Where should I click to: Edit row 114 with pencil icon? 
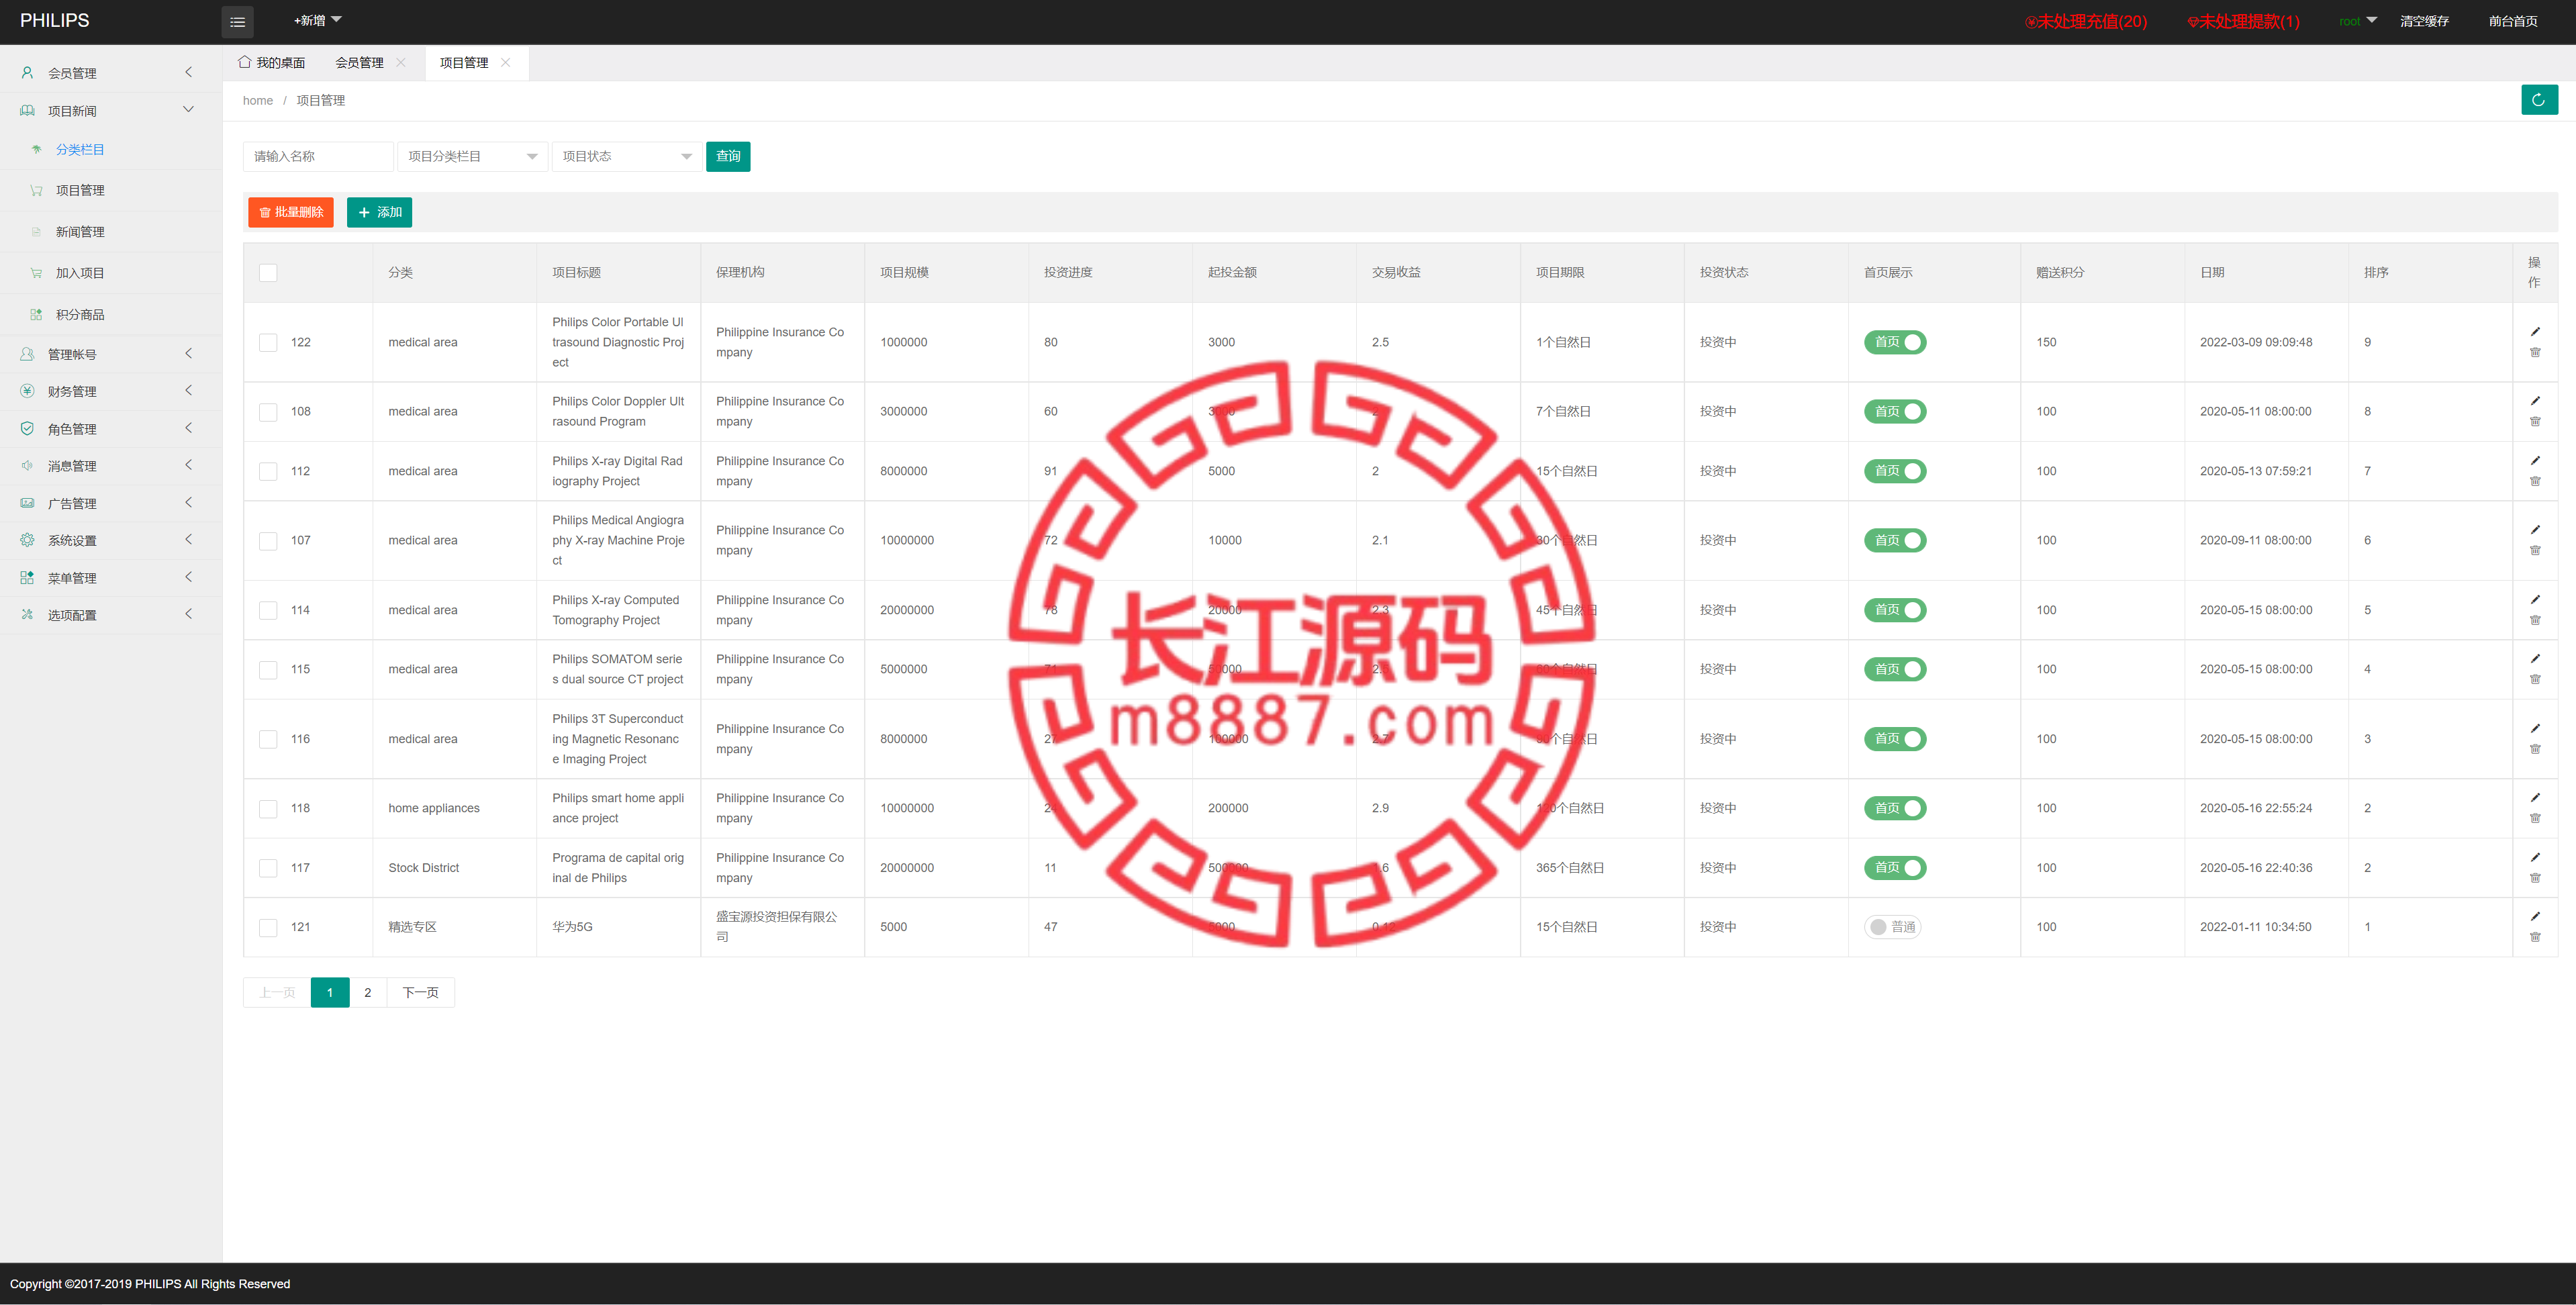coord(2534,599)
